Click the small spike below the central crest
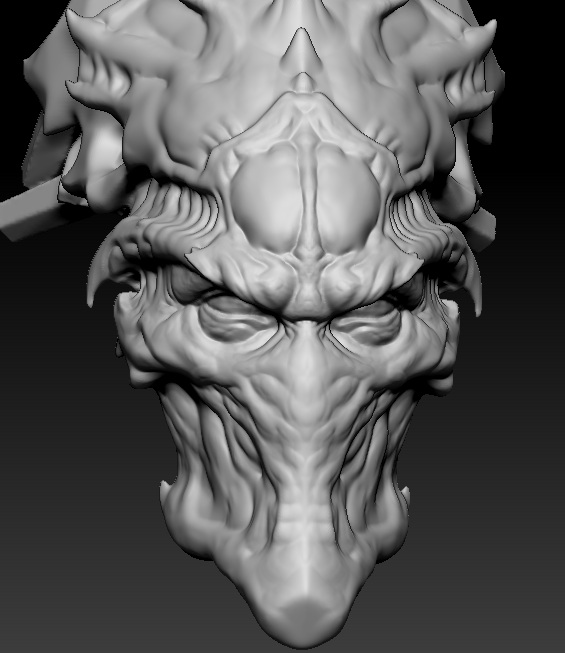 tap(304, 82)
